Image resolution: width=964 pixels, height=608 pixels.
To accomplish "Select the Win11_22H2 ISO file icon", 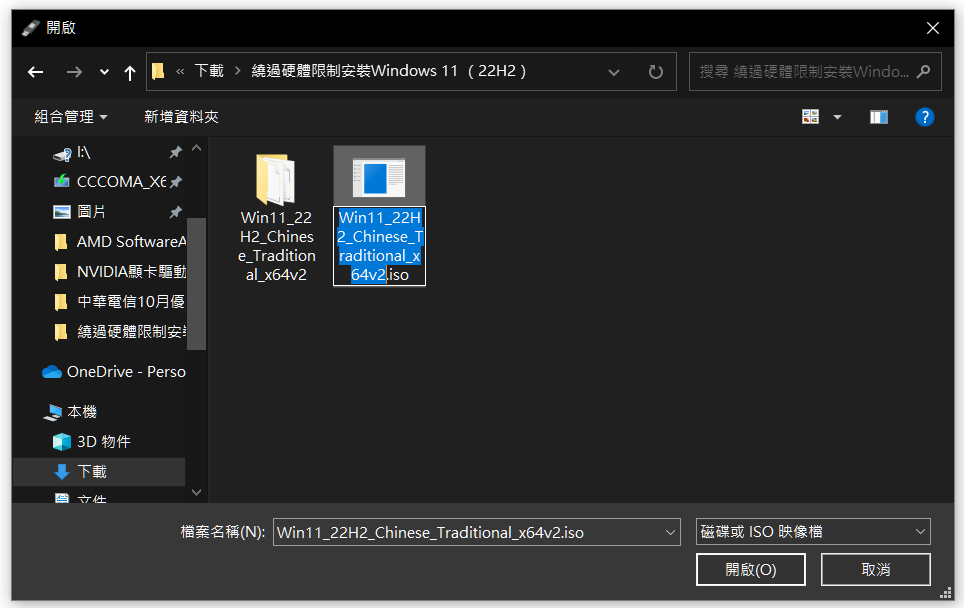I will (x=379, y=178).
